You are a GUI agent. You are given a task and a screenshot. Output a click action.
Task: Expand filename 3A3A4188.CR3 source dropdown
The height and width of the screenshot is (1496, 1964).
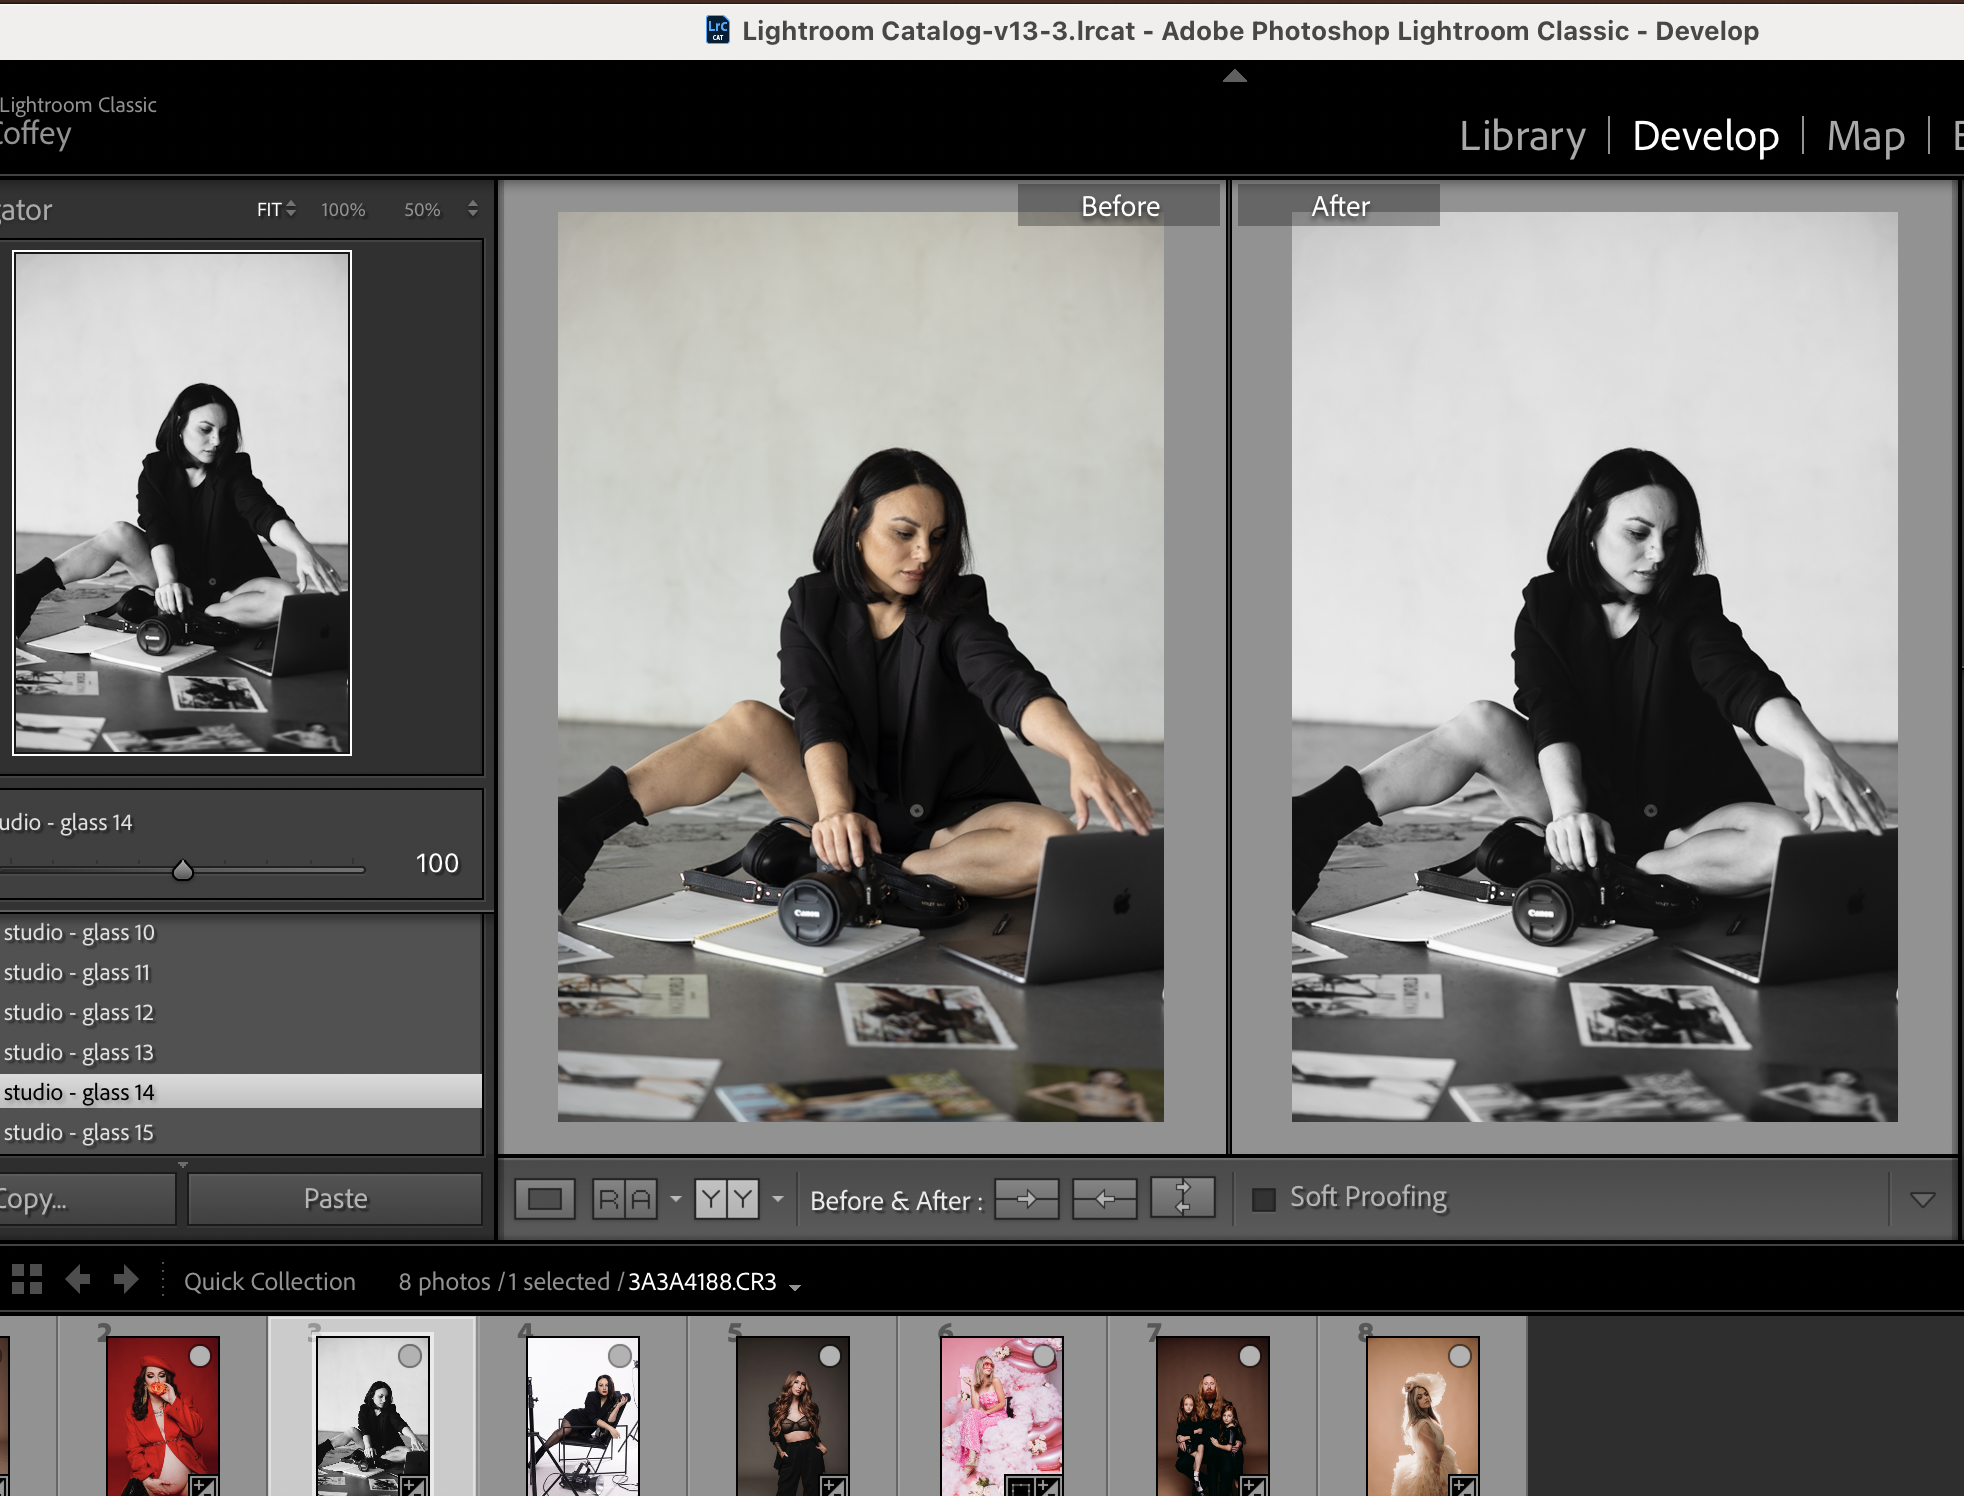795,1287
